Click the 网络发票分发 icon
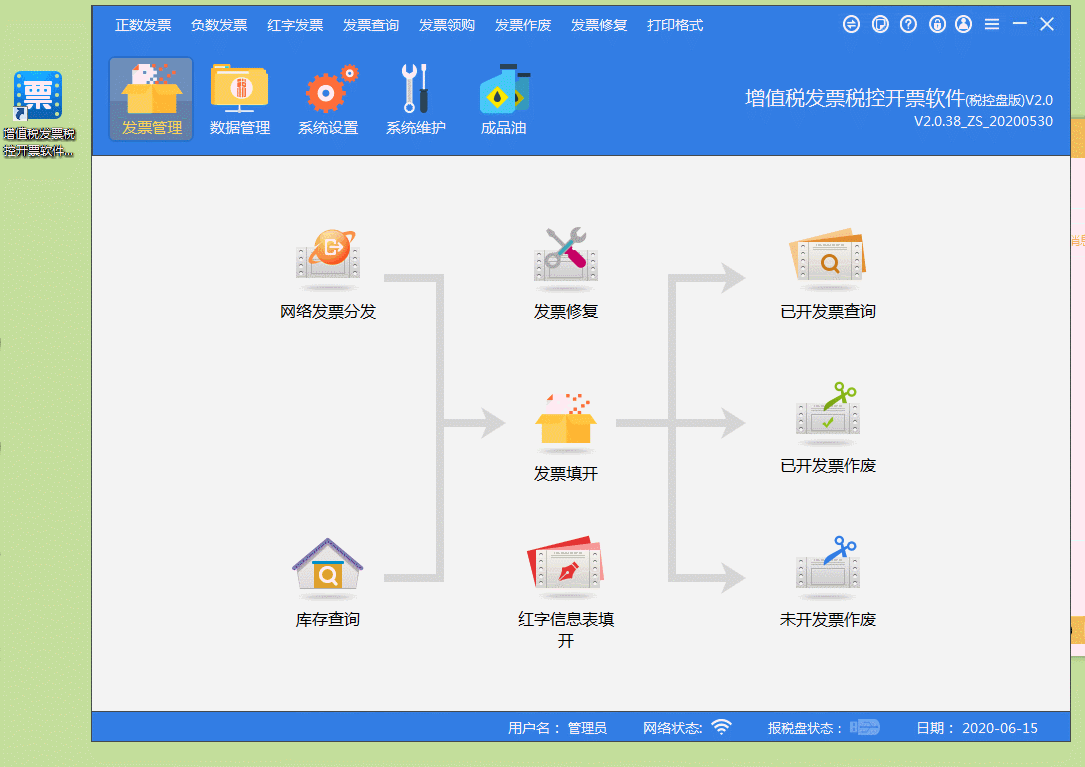 click(x=328, y=257)
